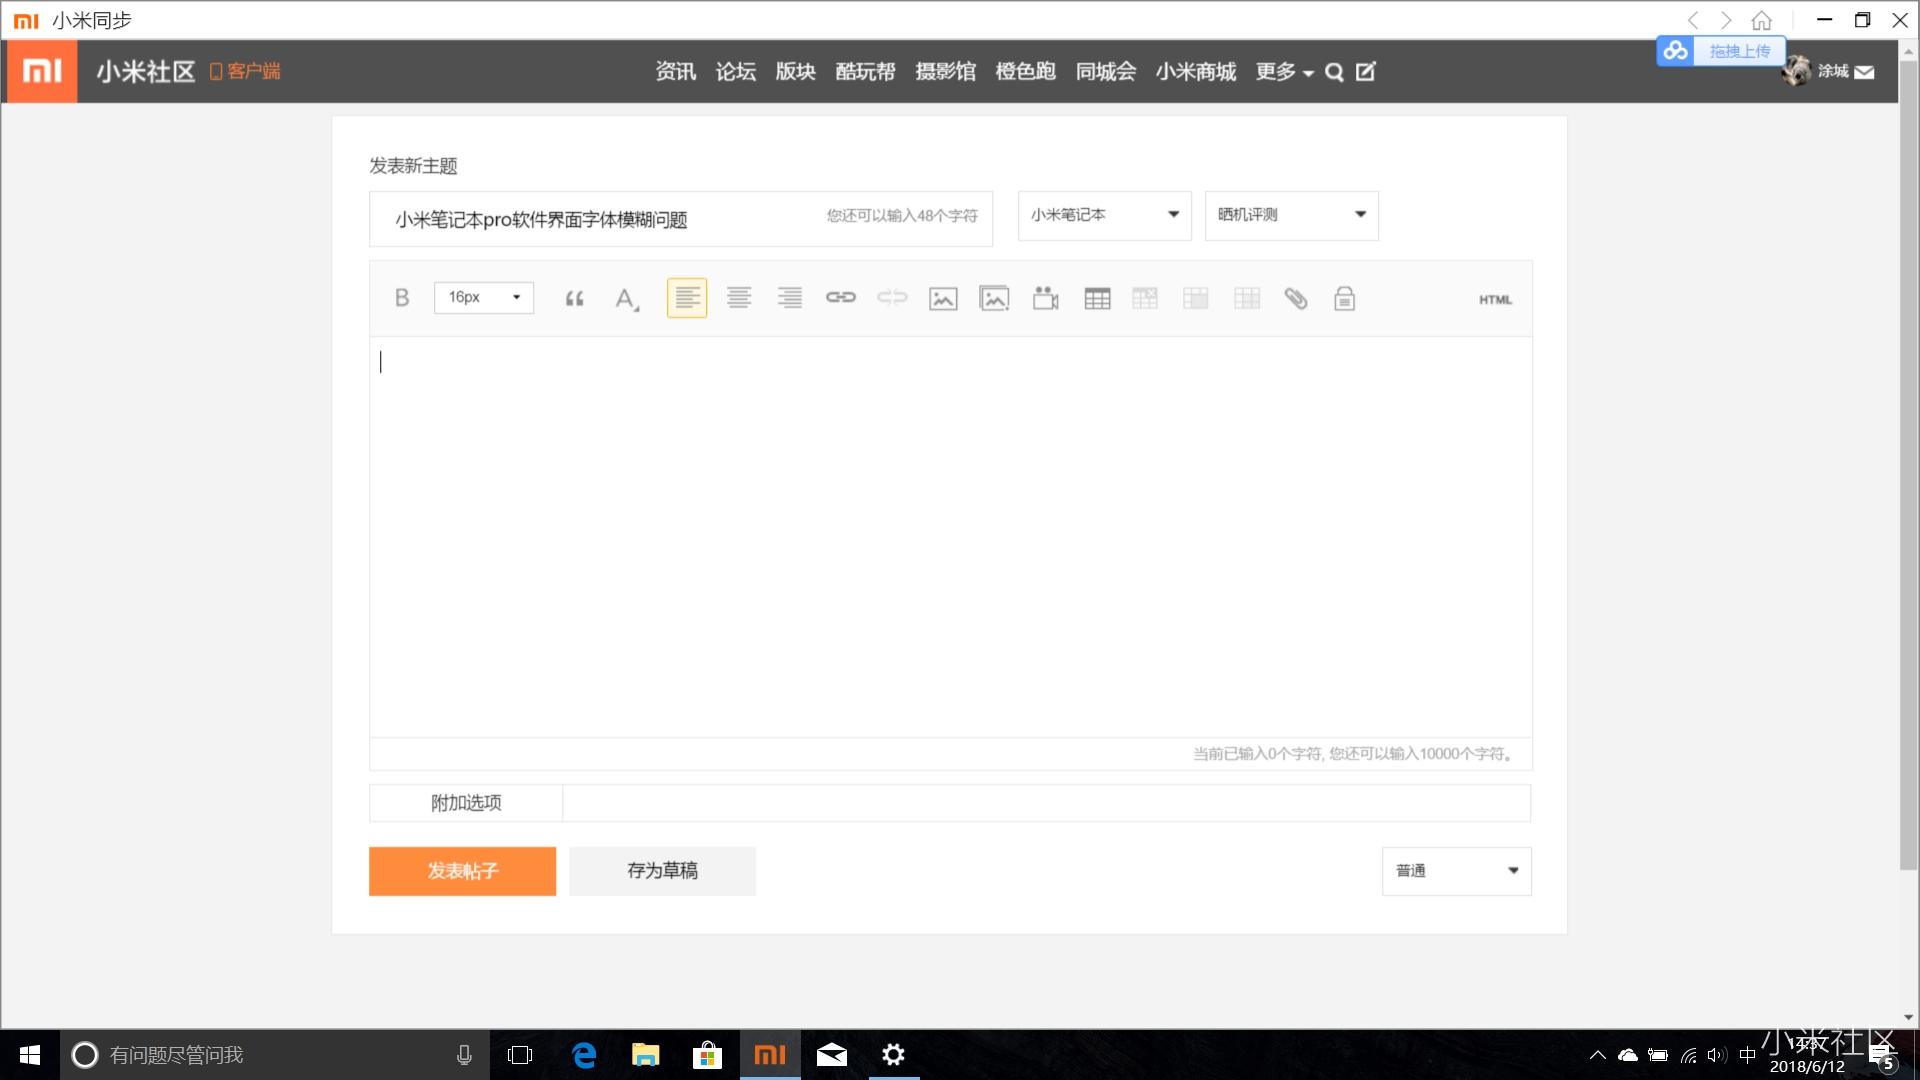Open the 论坛 menu in the navigation bar
The height and width of the screenshot is (1080, 1920).
click(734, 71)
